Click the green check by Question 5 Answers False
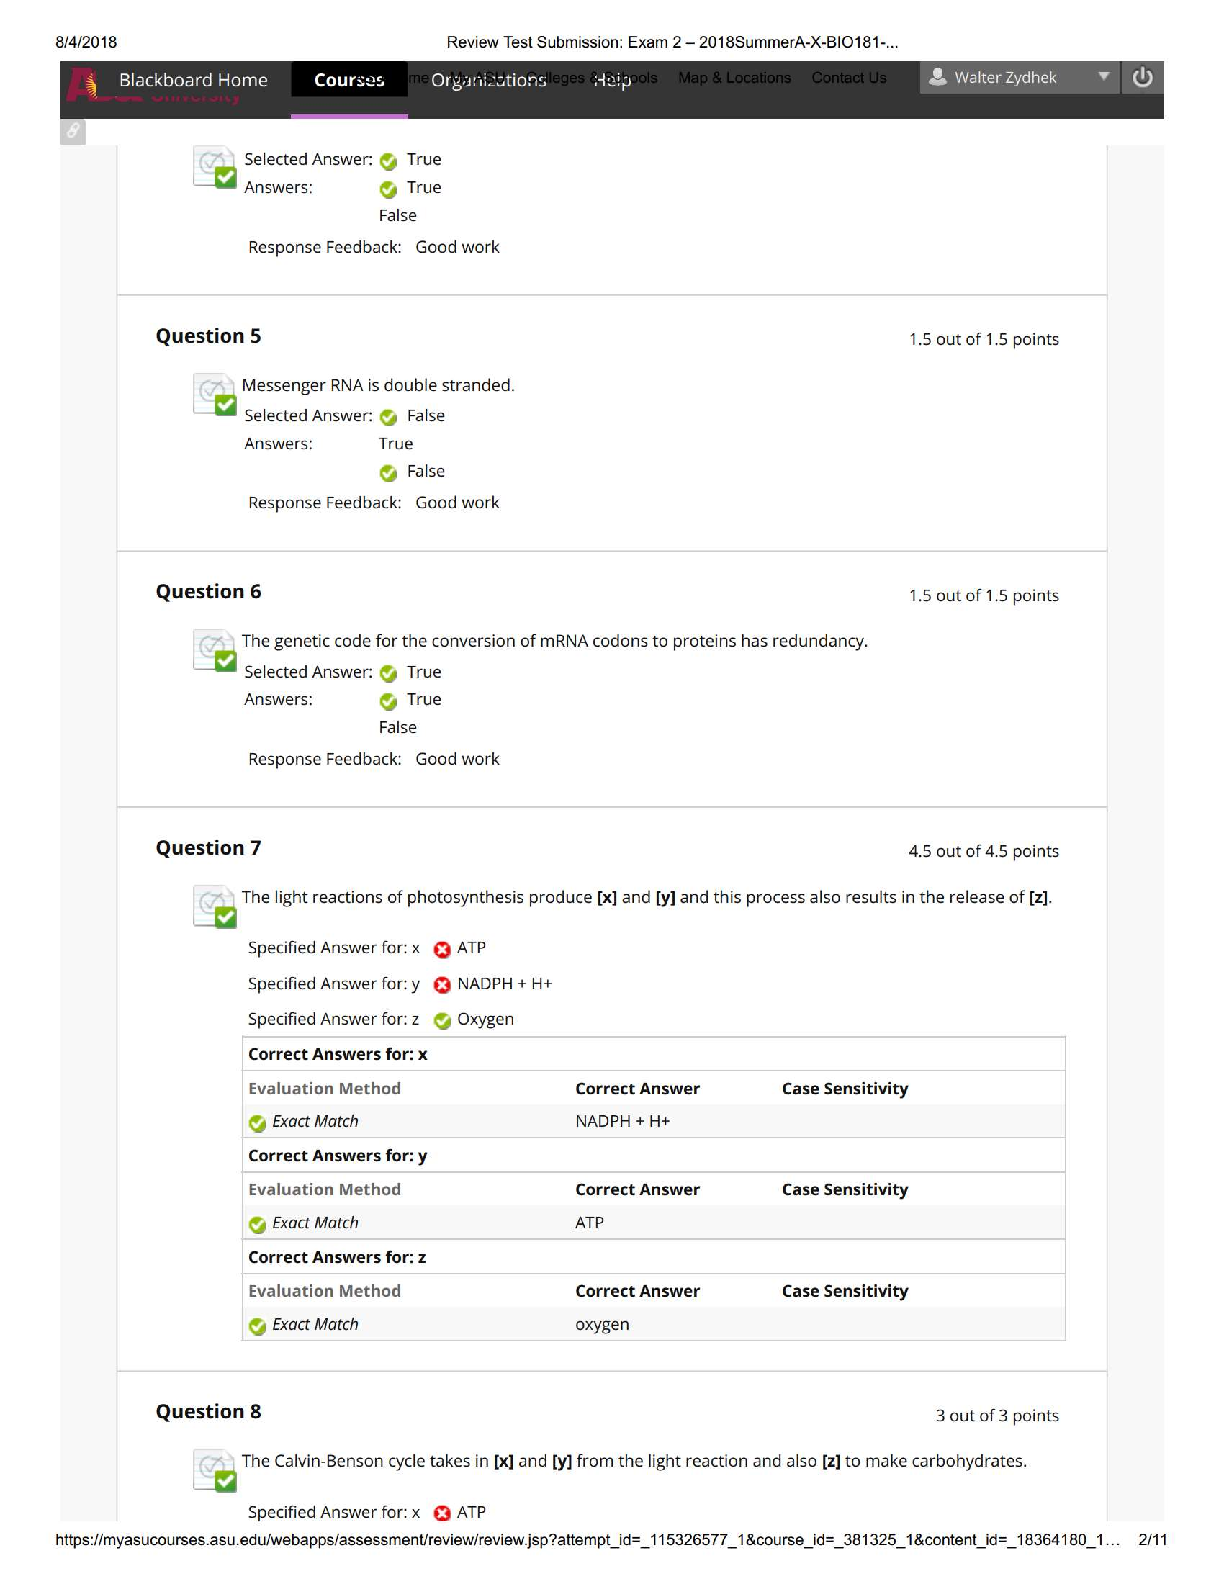The image size is (1224, 1584). pyautogui.click(x=389, y=473)
